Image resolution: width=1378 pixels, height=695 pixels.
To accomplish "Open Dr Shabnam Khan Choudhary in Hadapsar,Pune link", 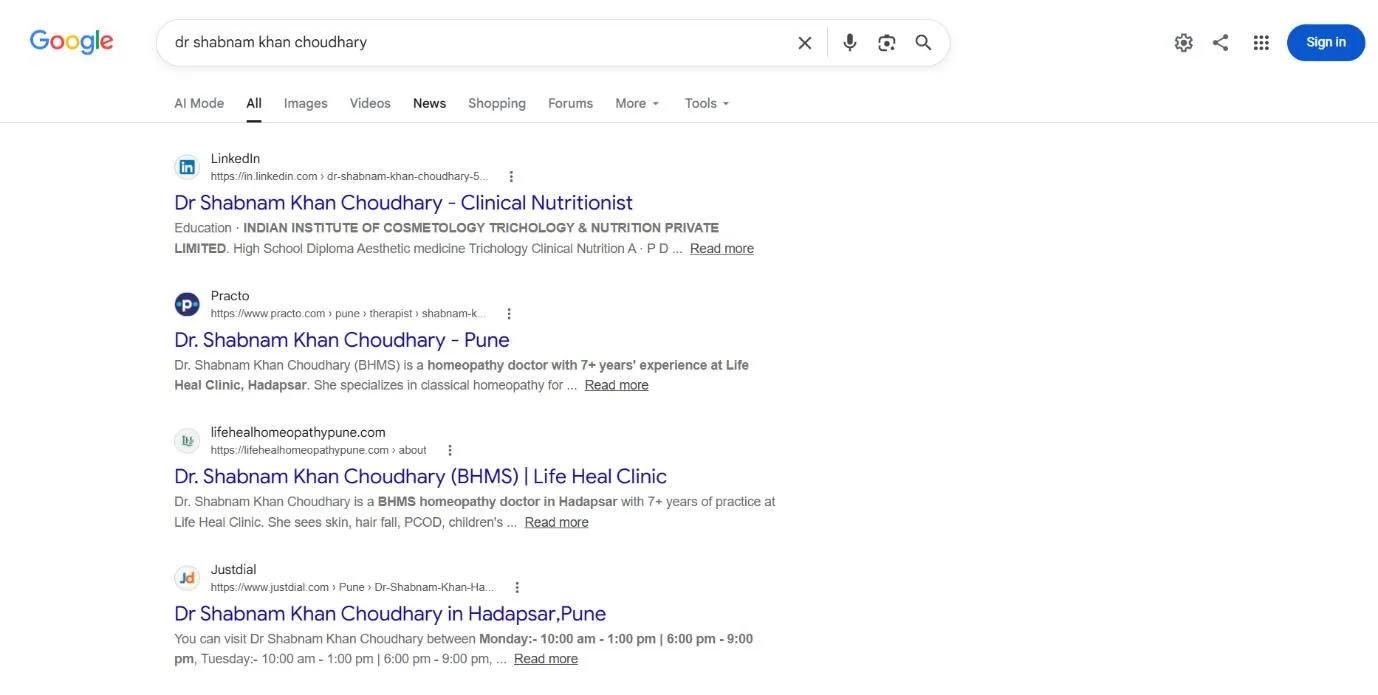I will click(390, 614).
